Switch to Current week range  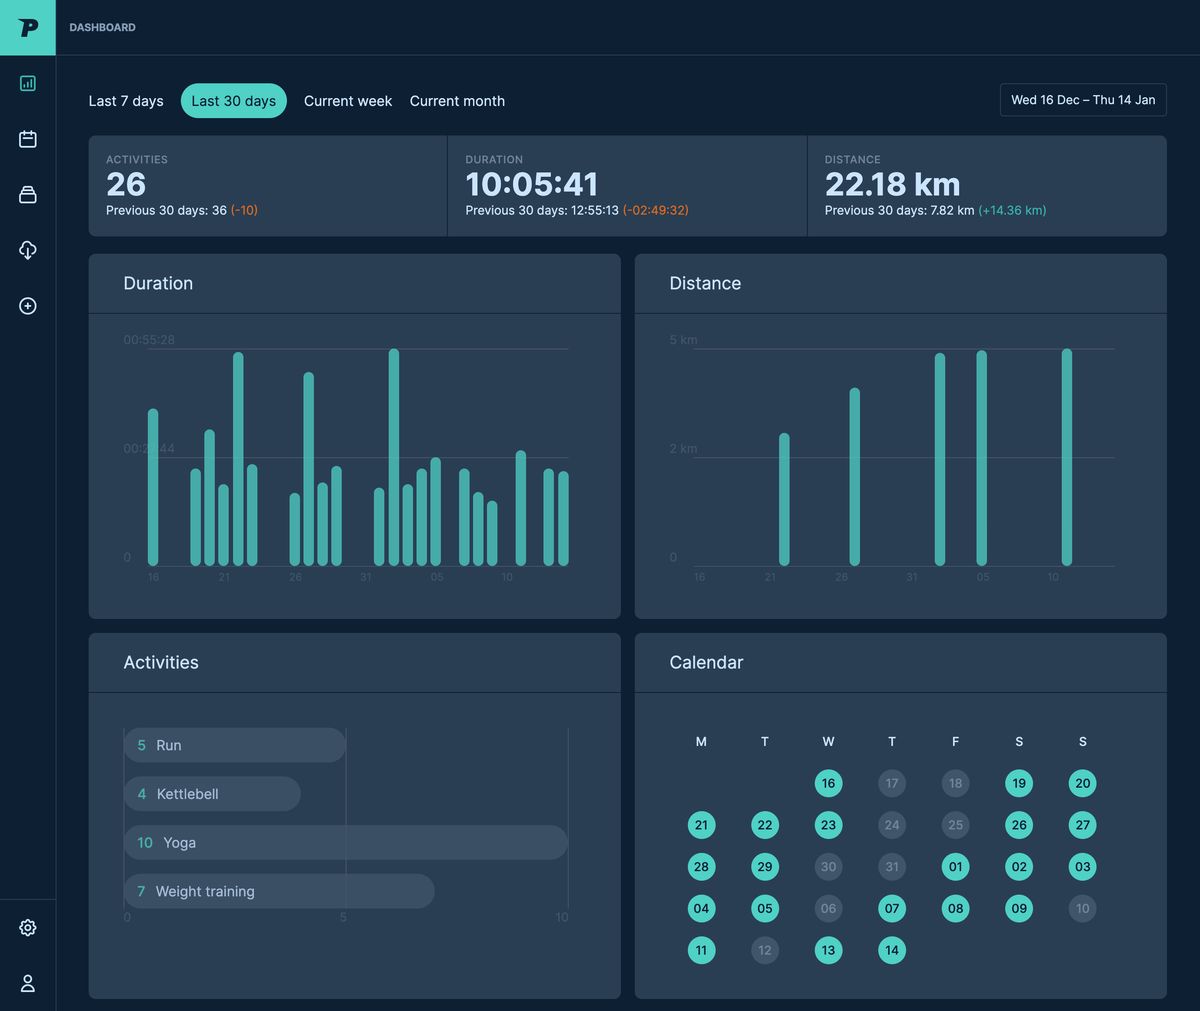[x=348, y=101]
